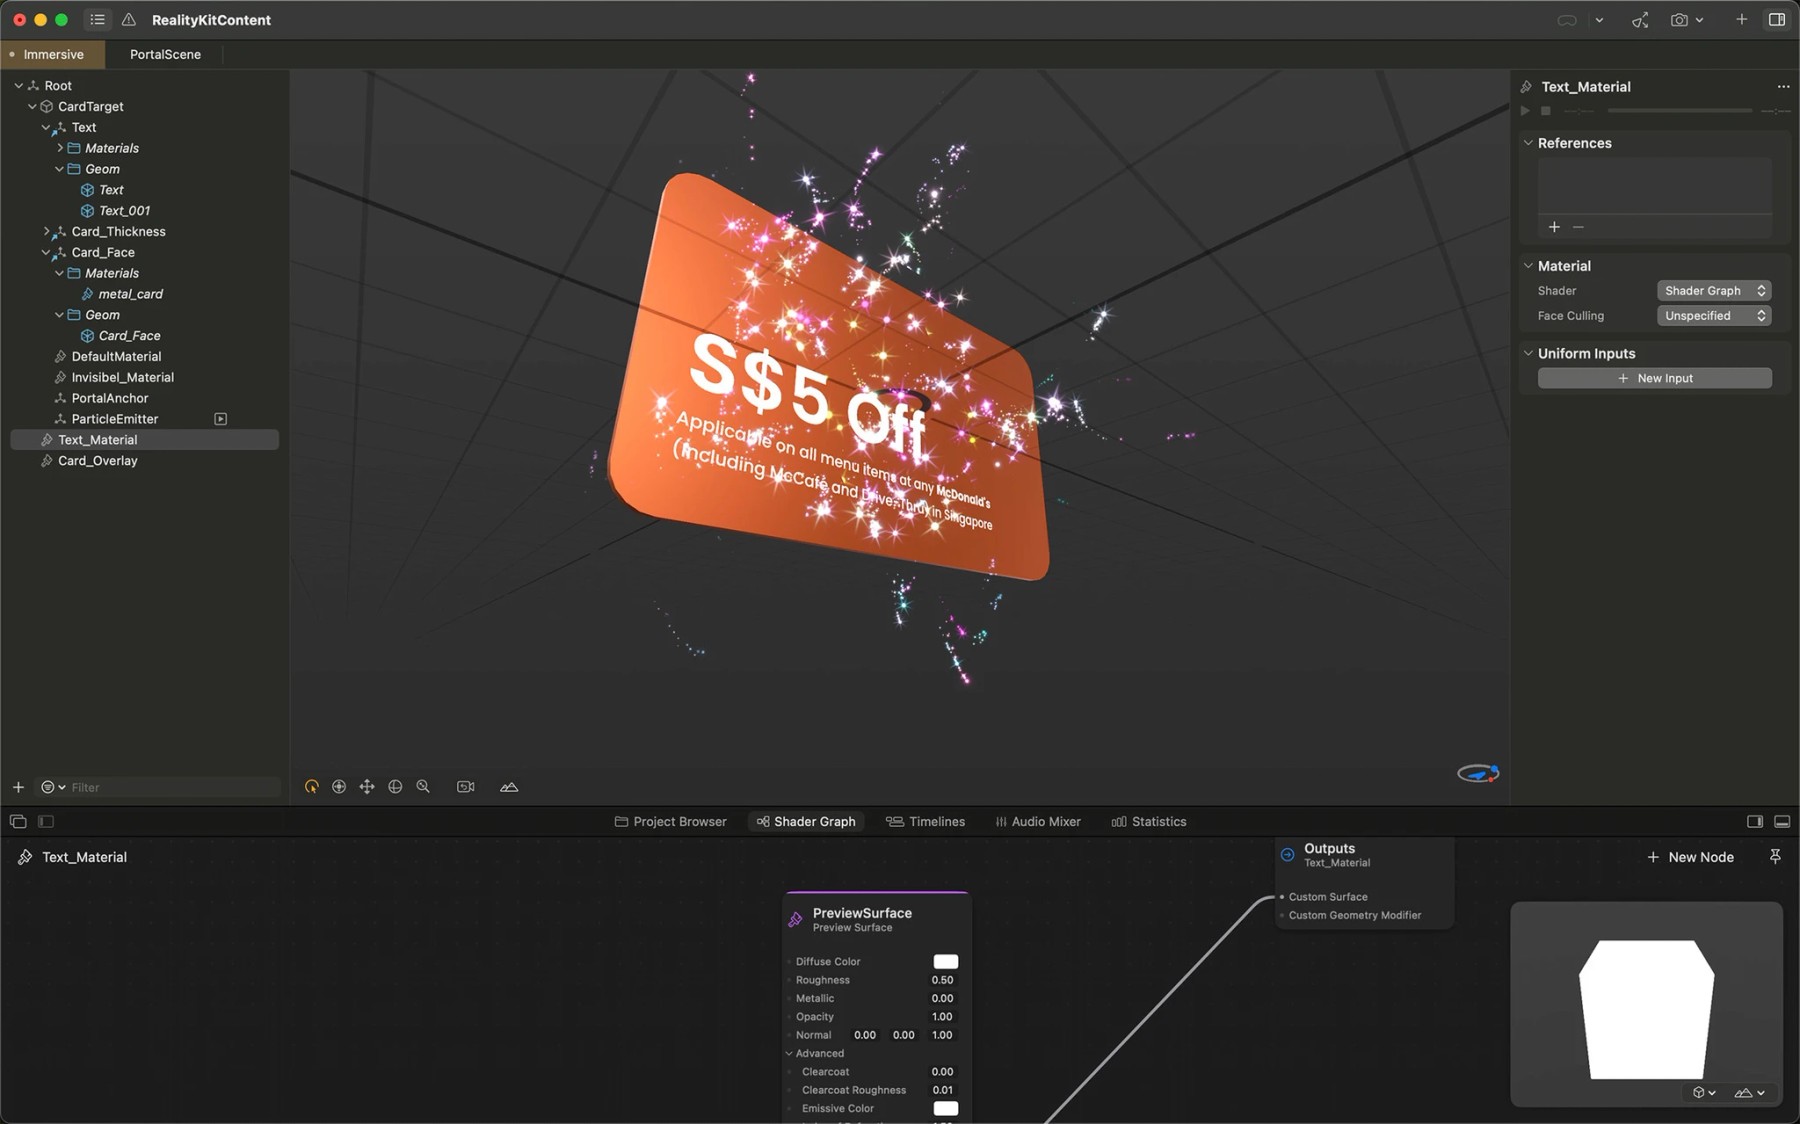
Task: Click New Input under Uniform Inputs
Action: [x=1655, y=379]
